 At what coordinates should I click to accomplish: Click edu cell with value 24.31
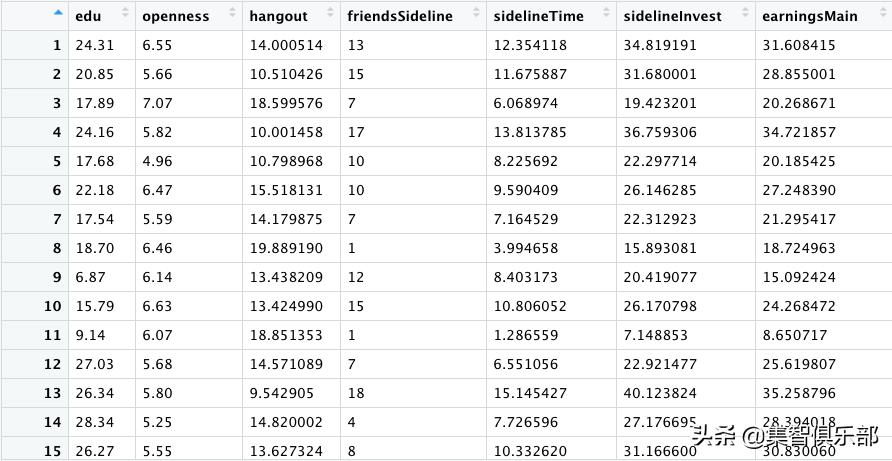pyautogui.click(x=94, y=46)
